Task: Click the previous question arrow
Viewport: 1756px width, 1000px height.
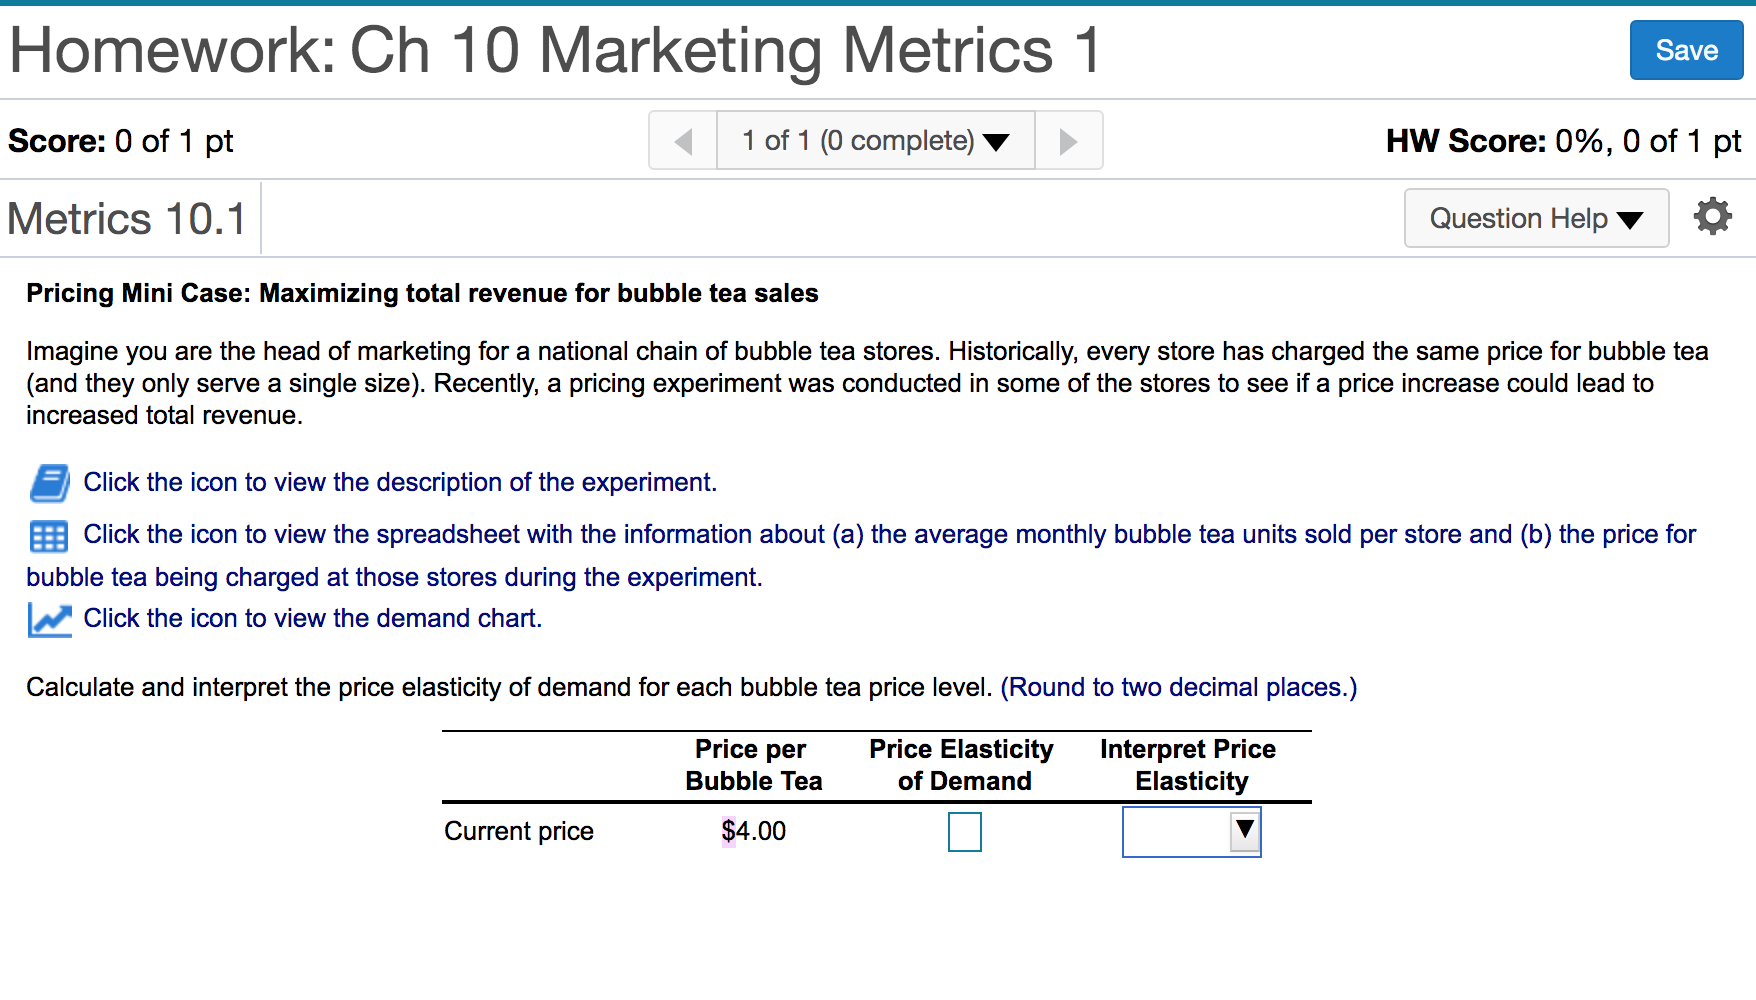Action: 683,140
